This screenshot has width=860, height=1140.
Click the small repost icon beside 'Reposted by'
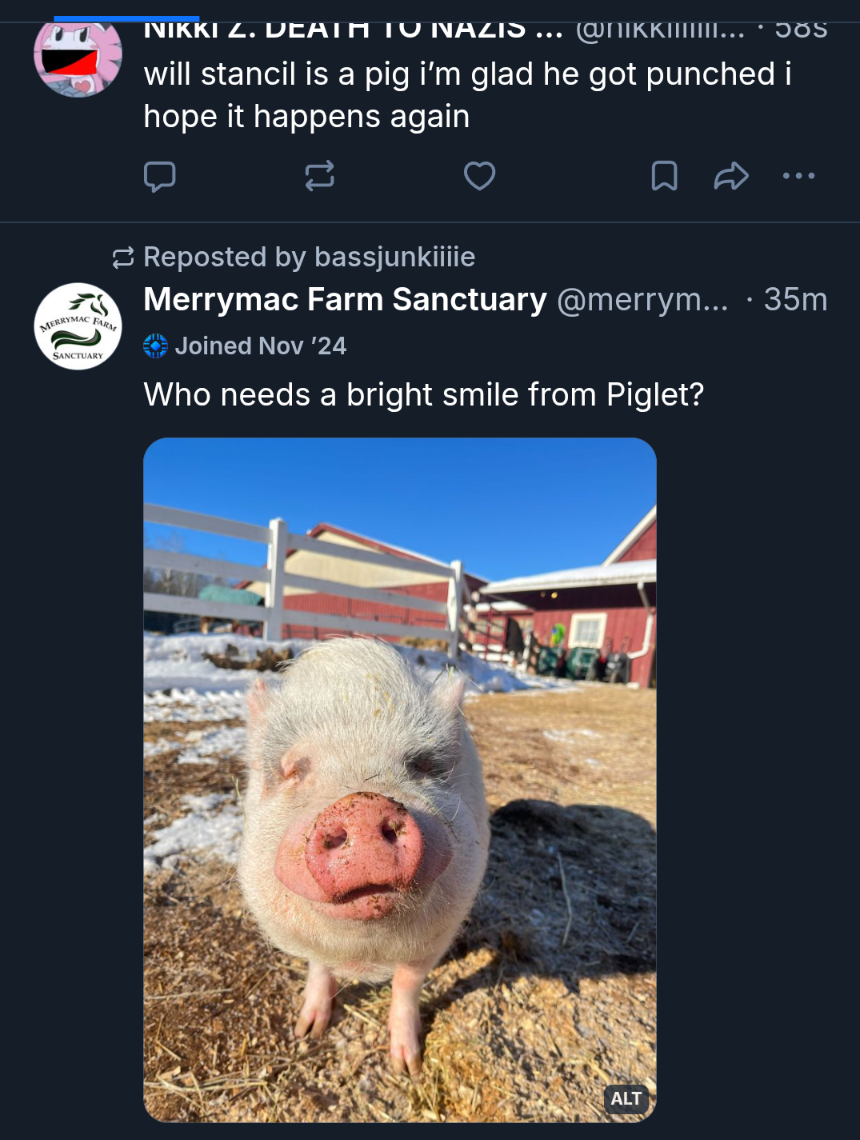click(x=123, y=258)
